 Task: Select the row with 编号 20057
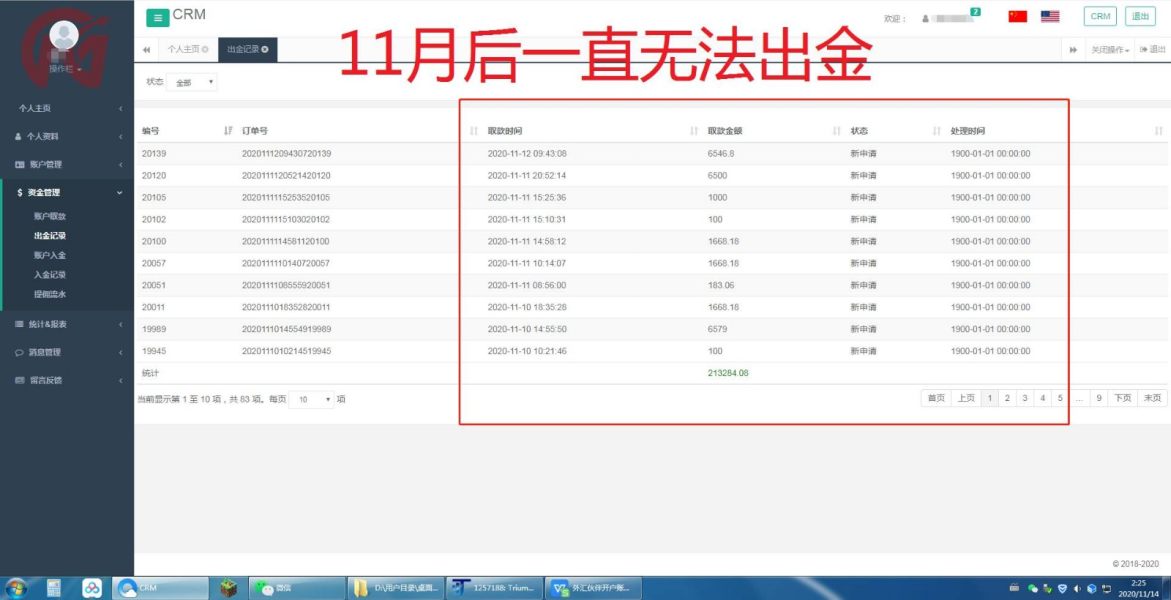pyautogui.click(x=651, y=263)
